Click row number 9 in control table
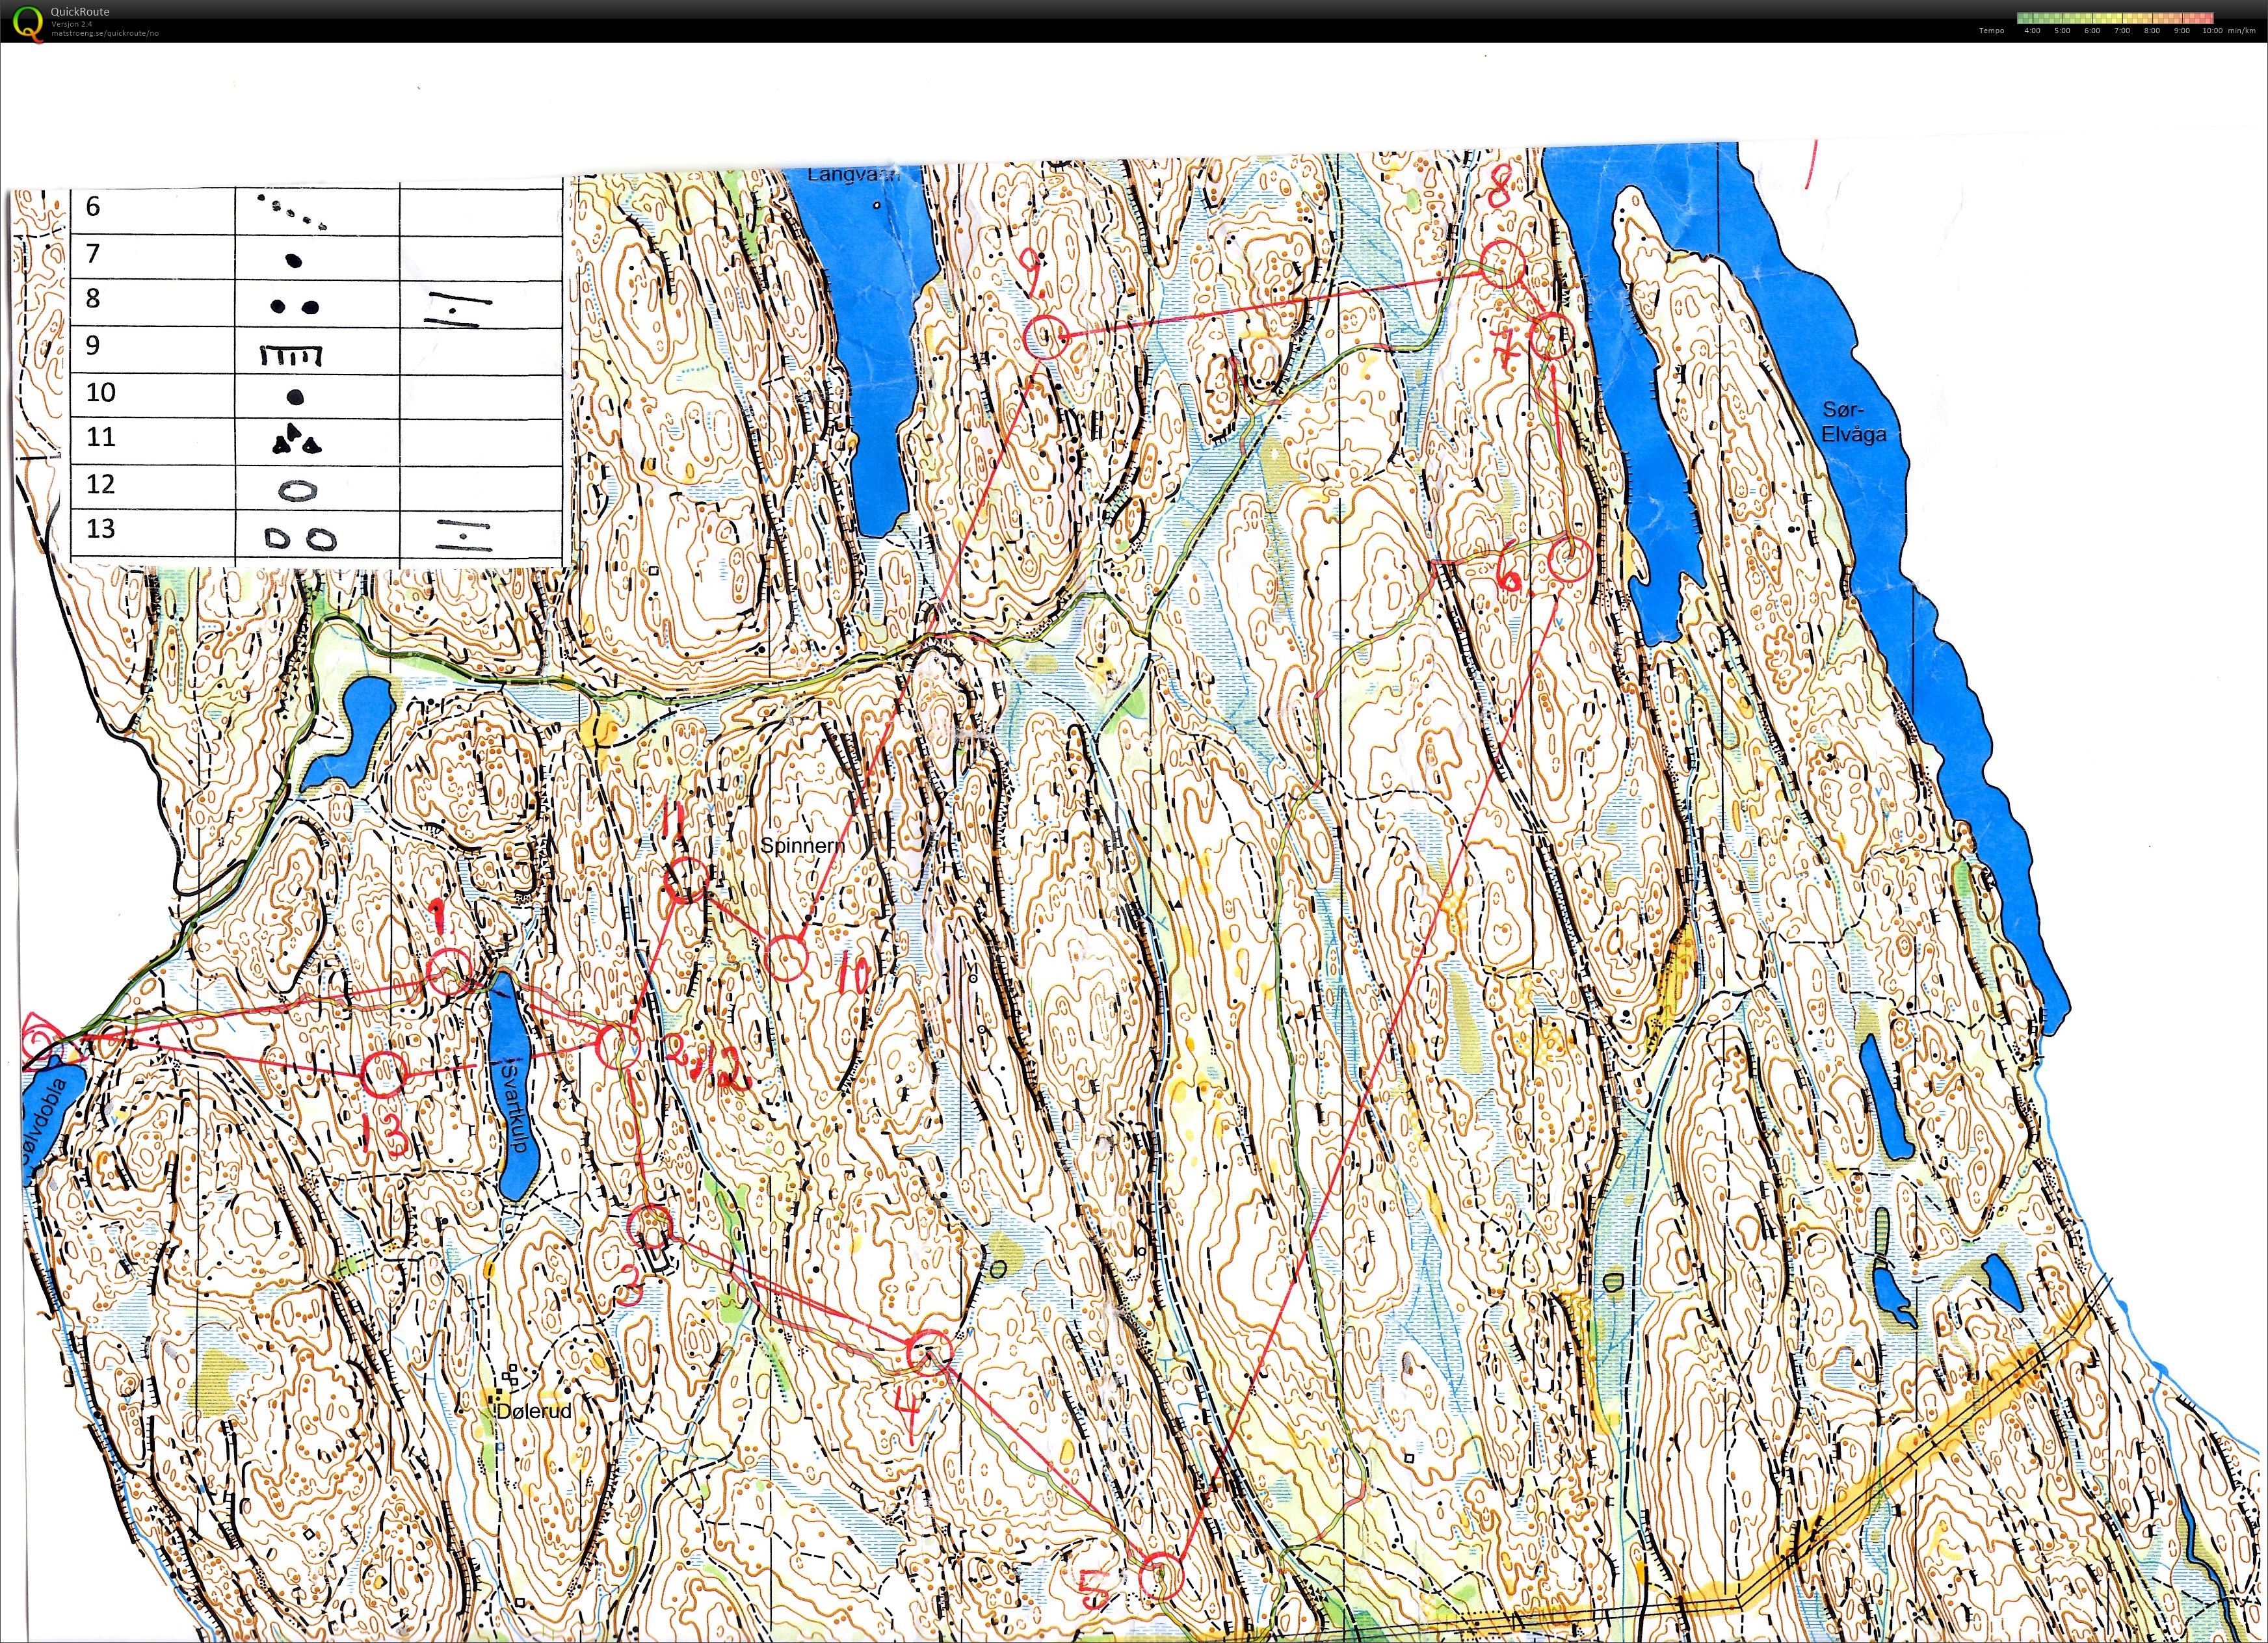Screen dimensions: 2268x1643 click(93, 345)
